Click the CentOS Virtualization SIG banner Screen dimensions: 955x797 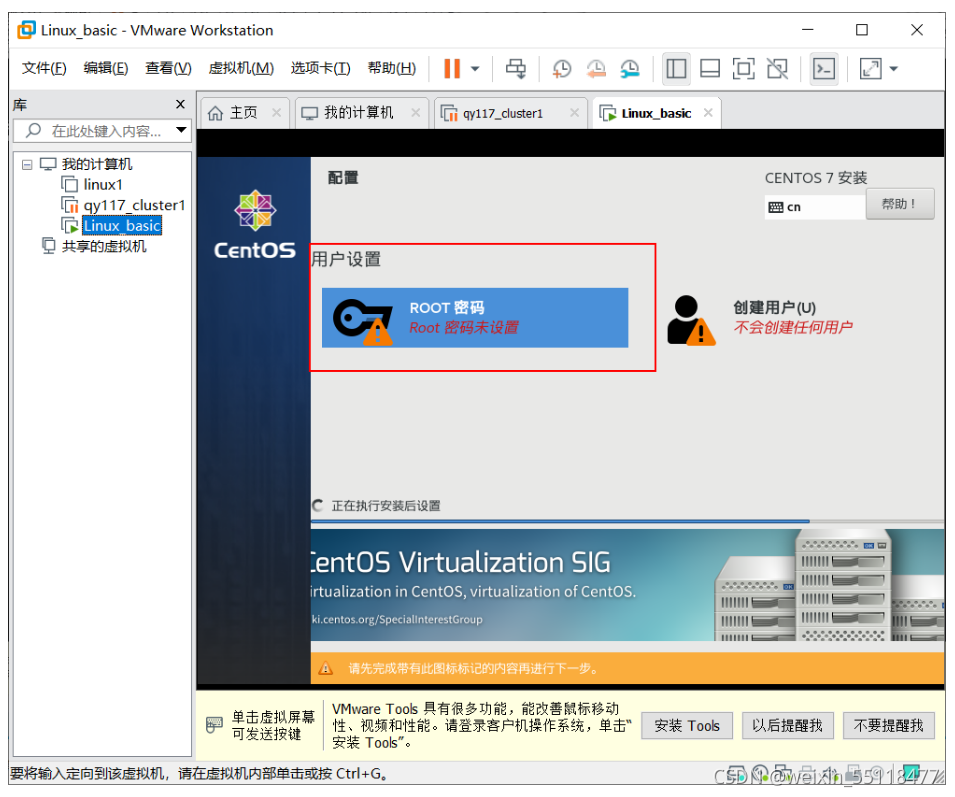pos(627,585)
